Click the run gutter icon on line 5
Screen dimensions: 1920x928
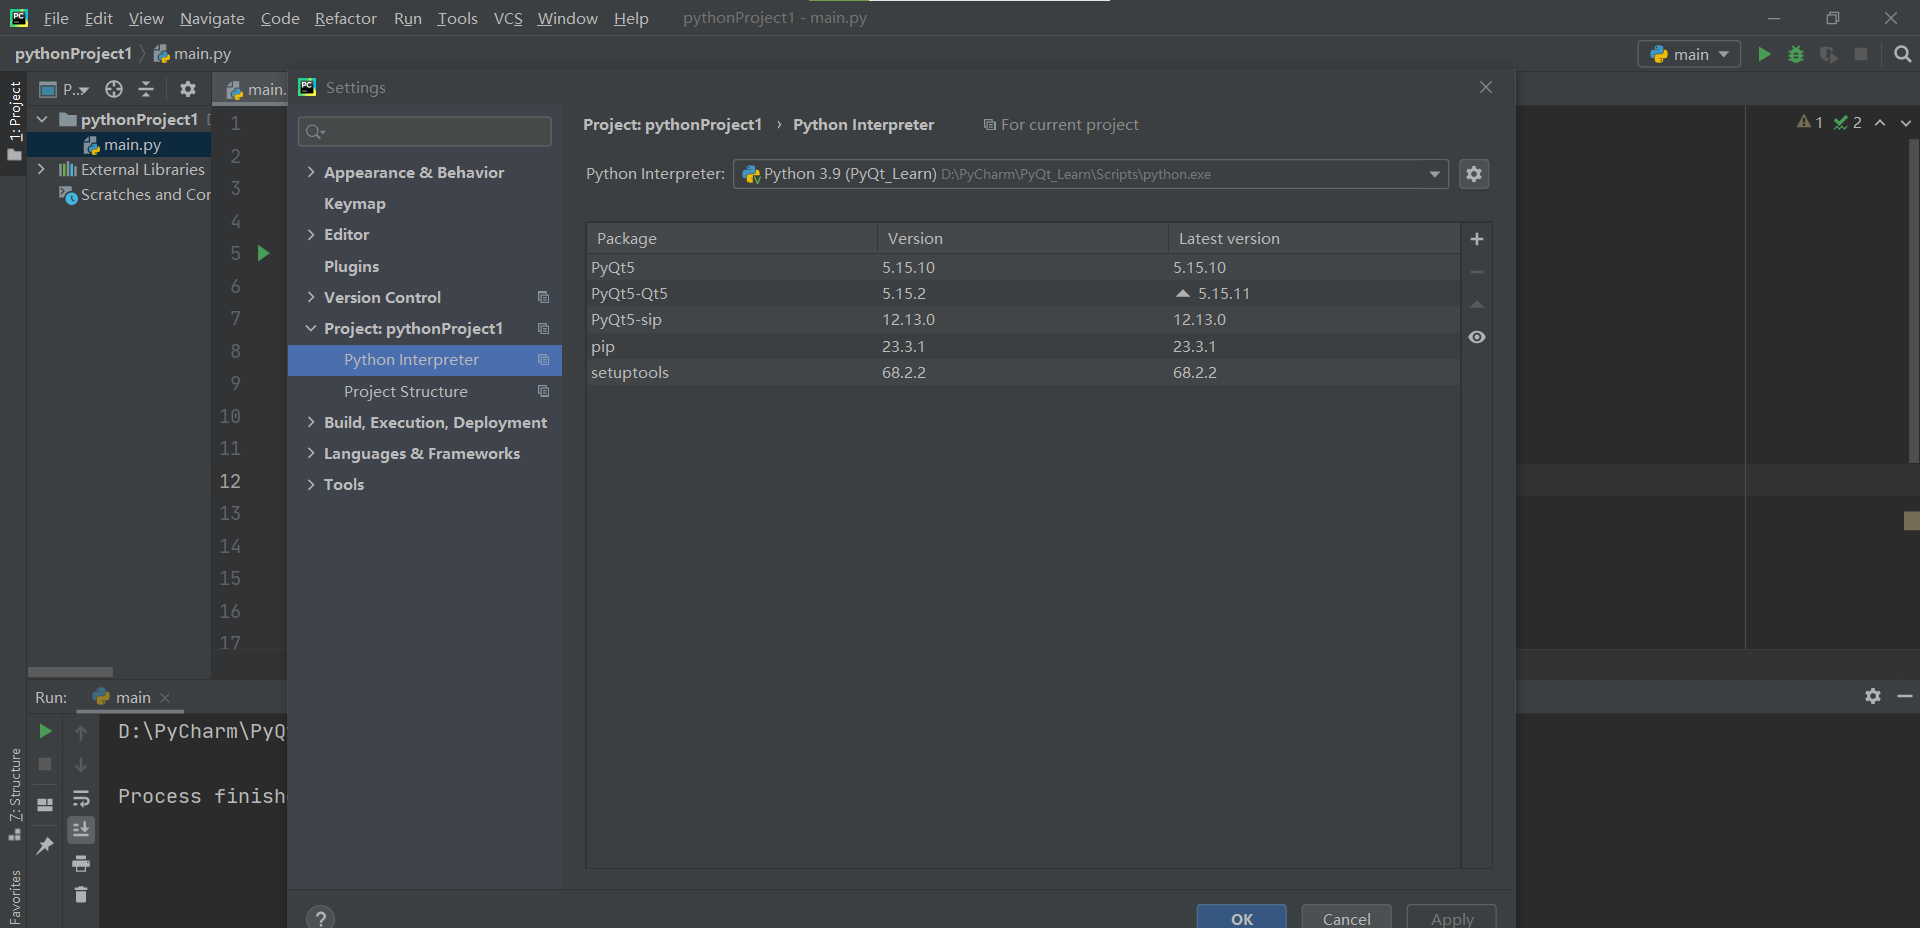coord(263,253)
